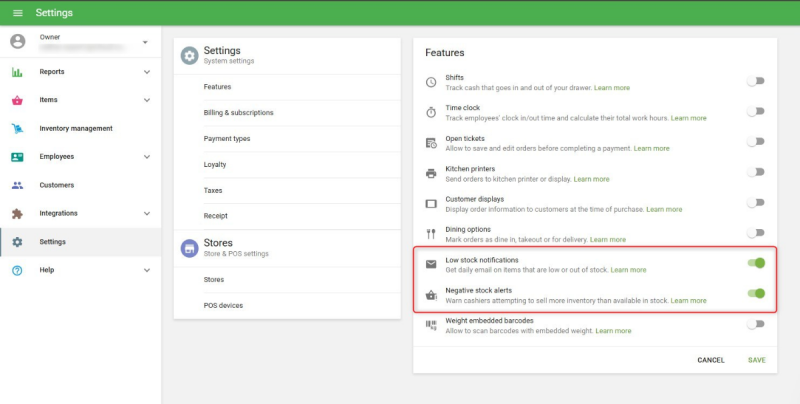Disable Low stock notifications toggle
Image resolution: width=800 pixels, height=404 pixels.
click(x=757, y=263)
